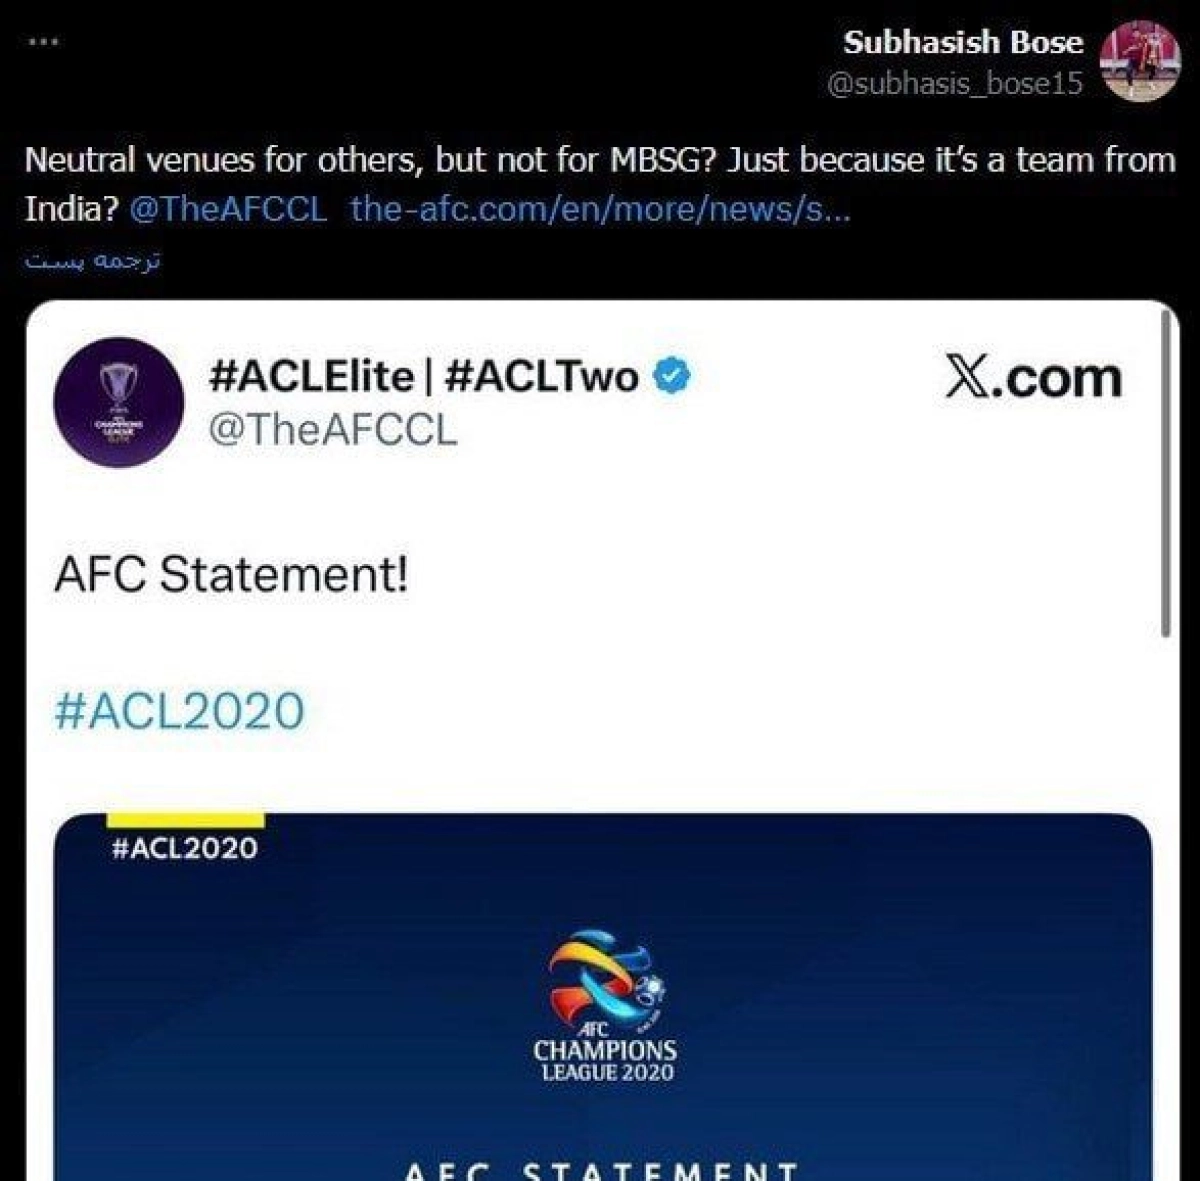Click the ACL Champions League purple avatar
Viewport: 1200px width, 1181px height.
pyautogui.click(x=119, y=402)
